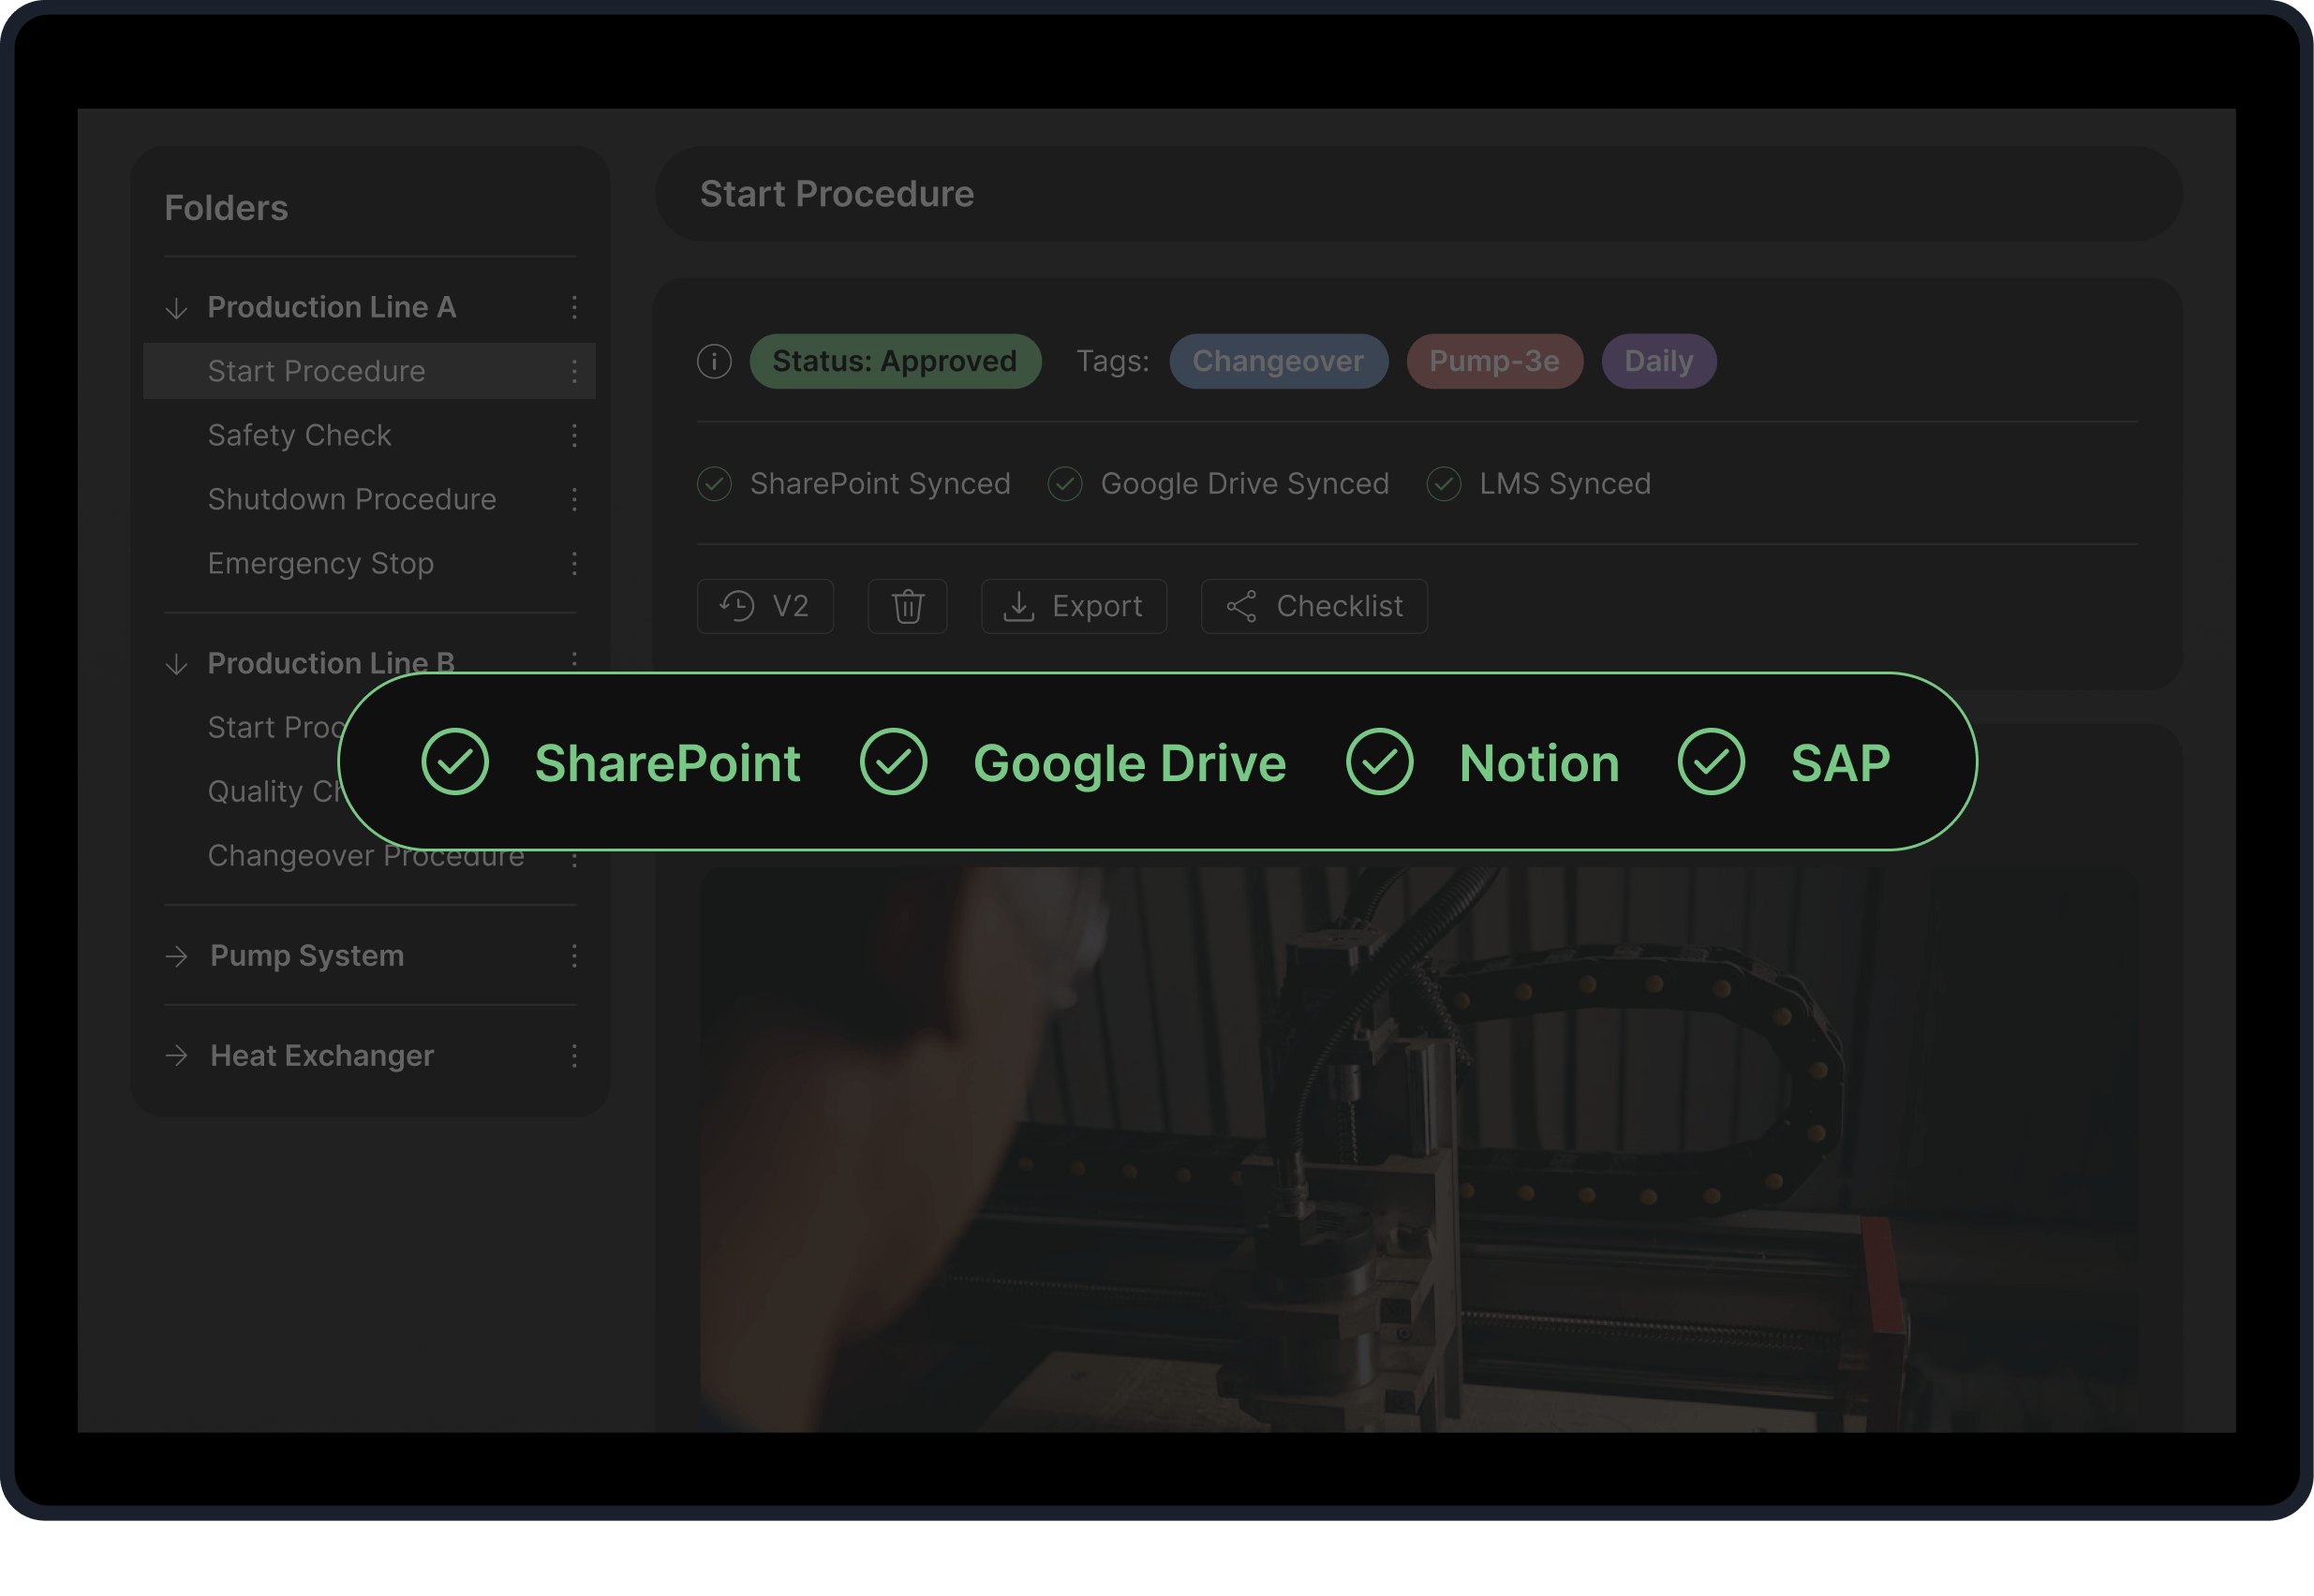Image resolution: width=2314 pixels, height=1596 pixels.
Task: Toggle the SharePoint checkmark in overlay
Action: [455, 762]
